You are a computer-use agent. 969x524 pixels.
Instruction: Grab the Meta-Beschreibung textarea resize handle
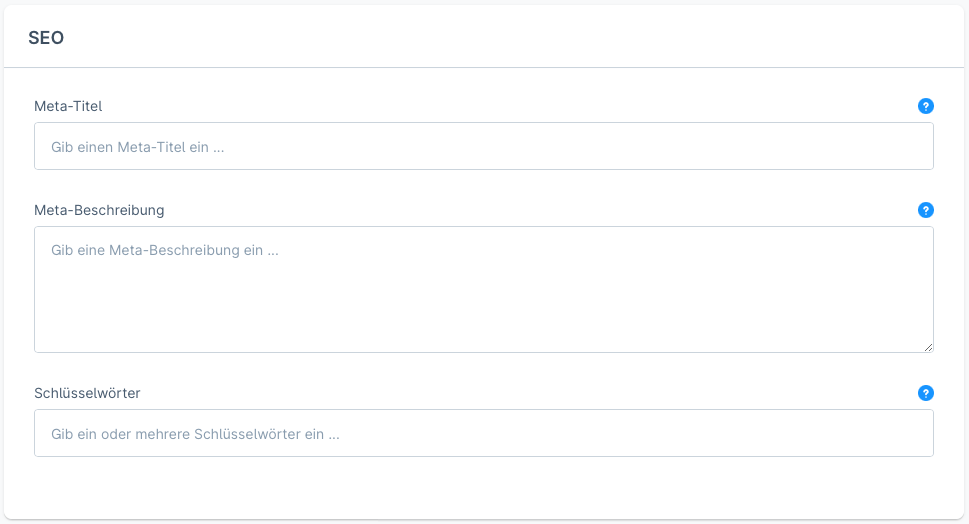(928, 347)
